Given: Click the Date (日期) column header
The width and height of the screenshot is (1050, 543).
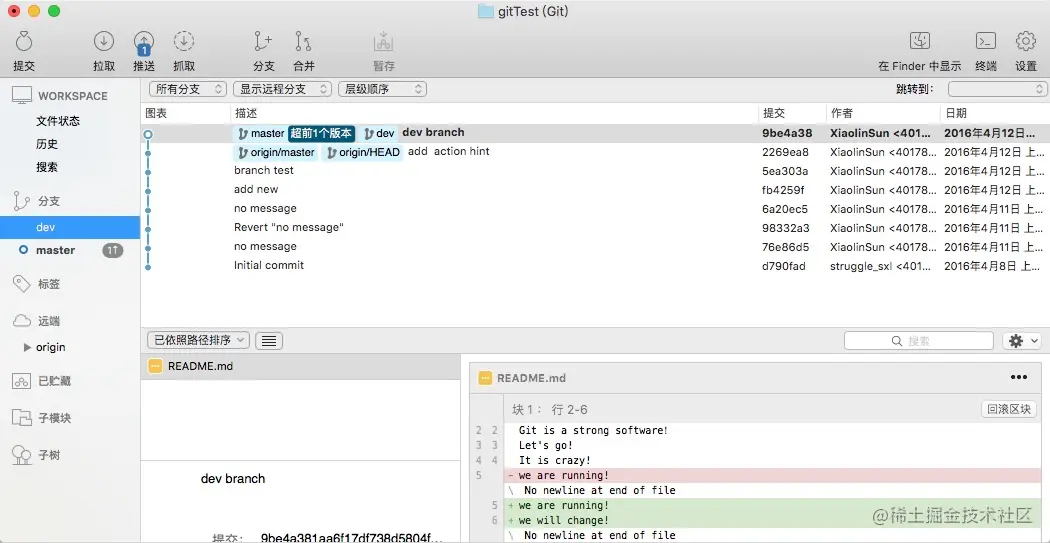Looking at the screenshot, I should 994,113.
